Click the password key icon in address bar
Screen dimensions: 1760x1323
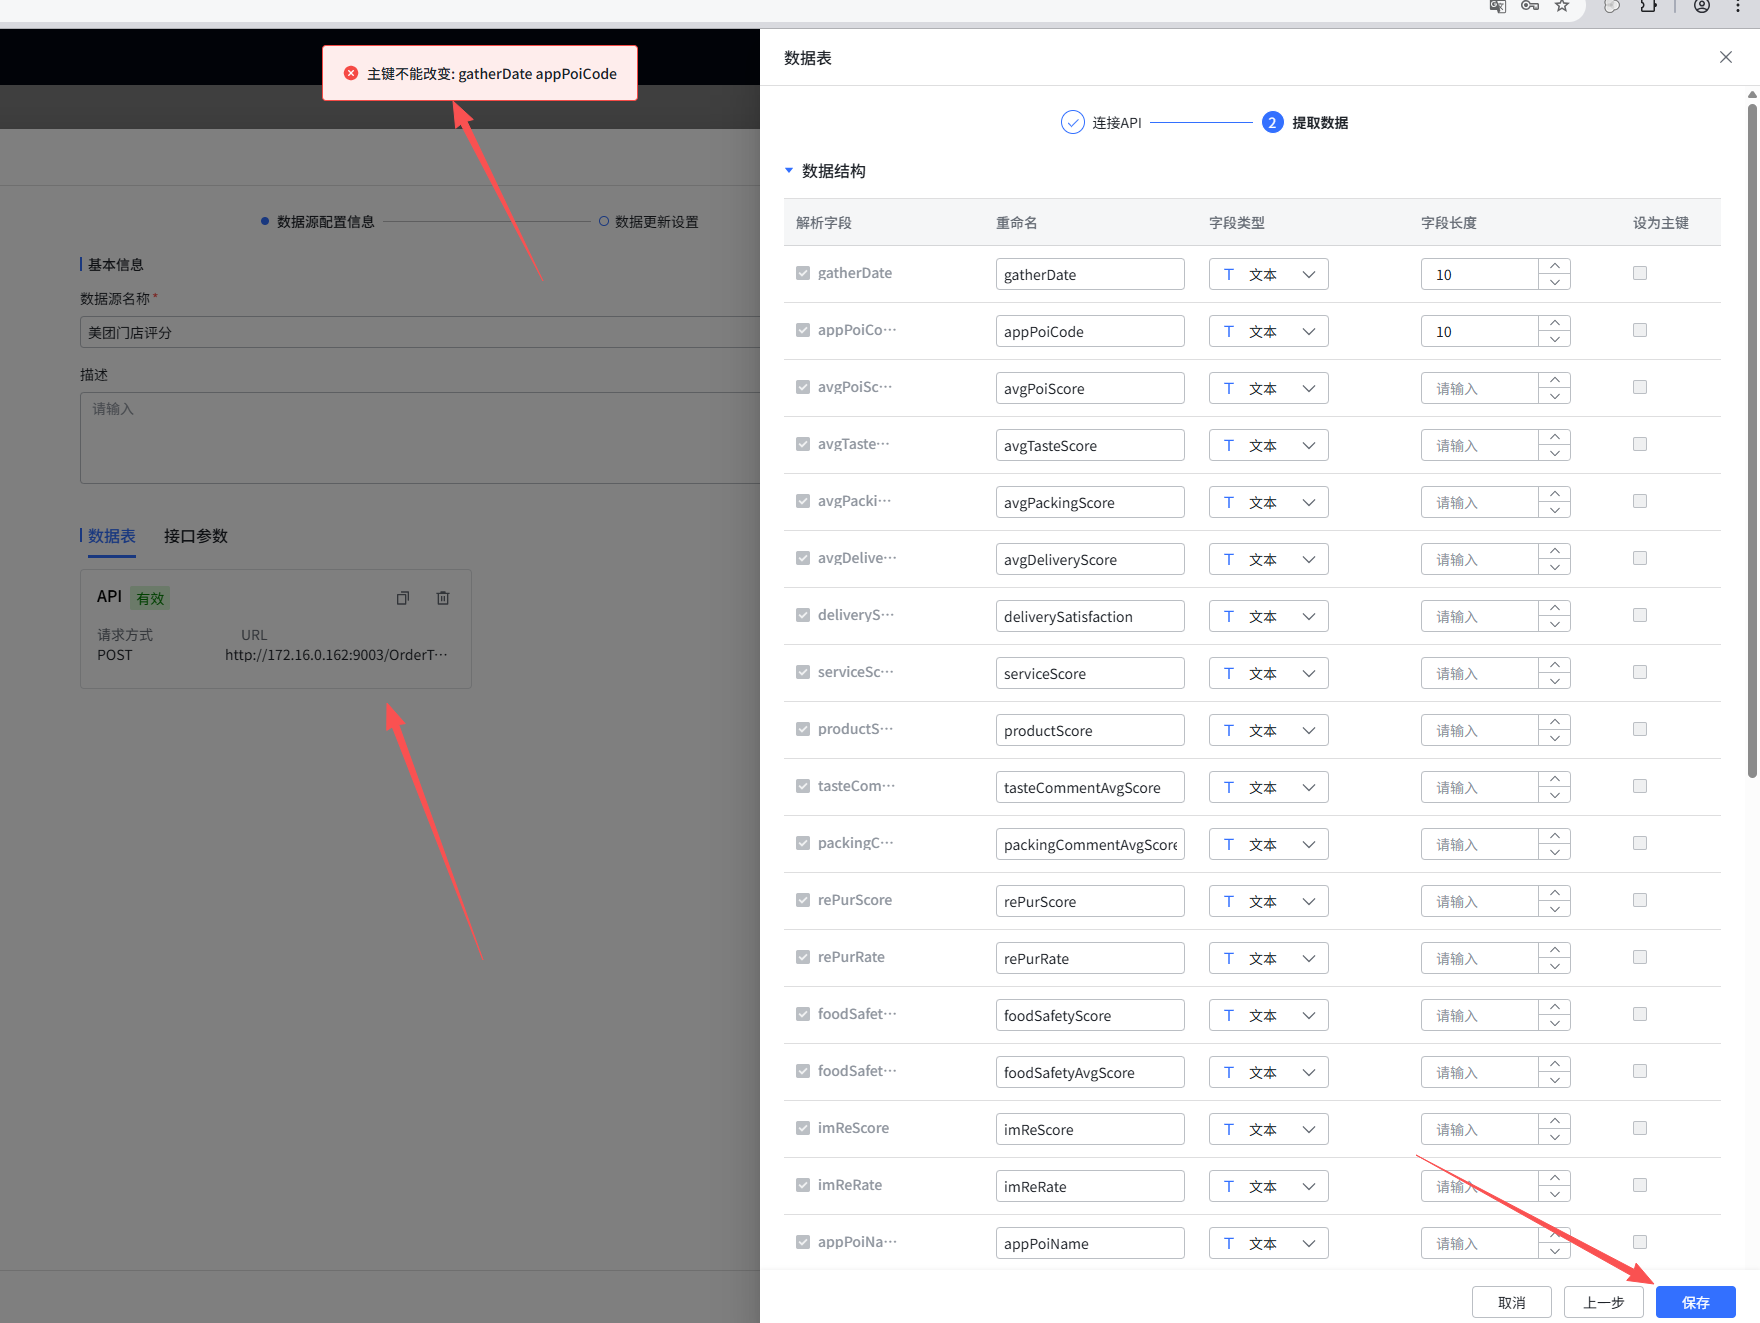(x=1530, y=7)
